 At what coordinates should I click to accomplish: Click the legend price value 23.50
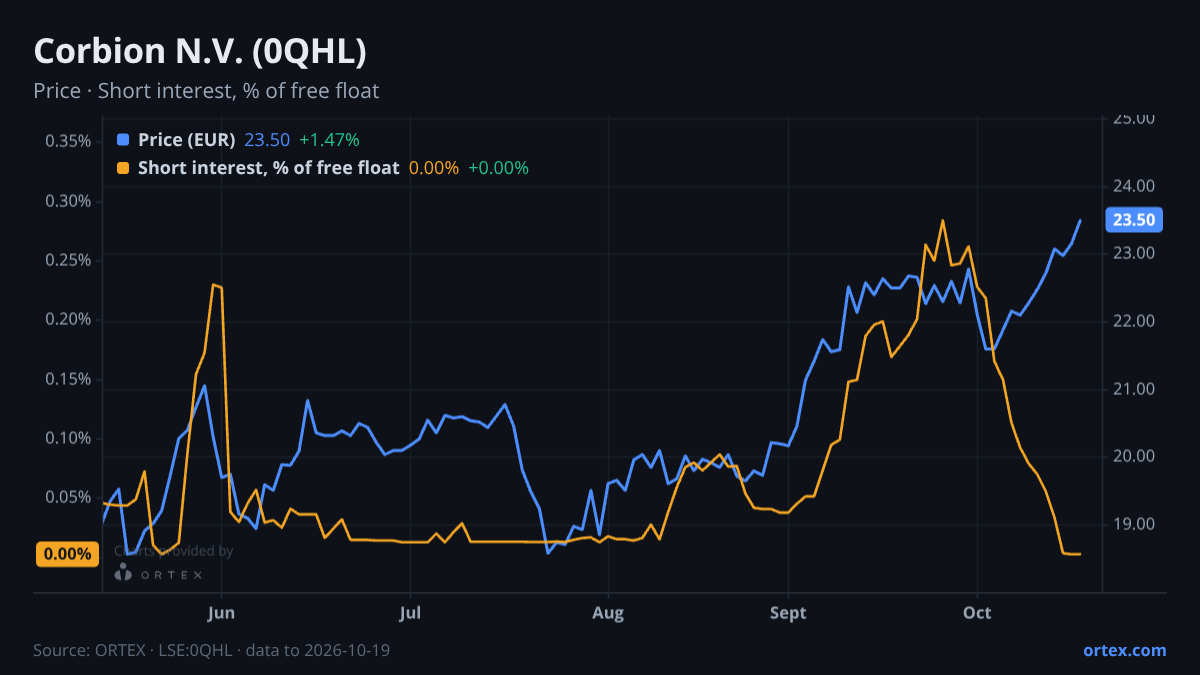pos(267,140)
